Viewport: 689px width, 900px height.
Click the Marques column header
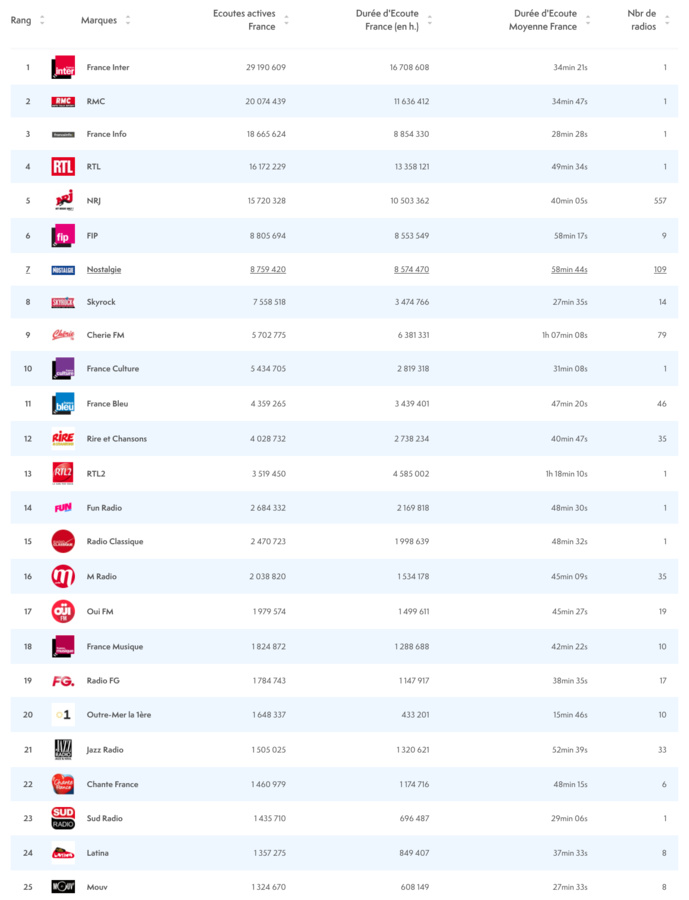[102, 19]
